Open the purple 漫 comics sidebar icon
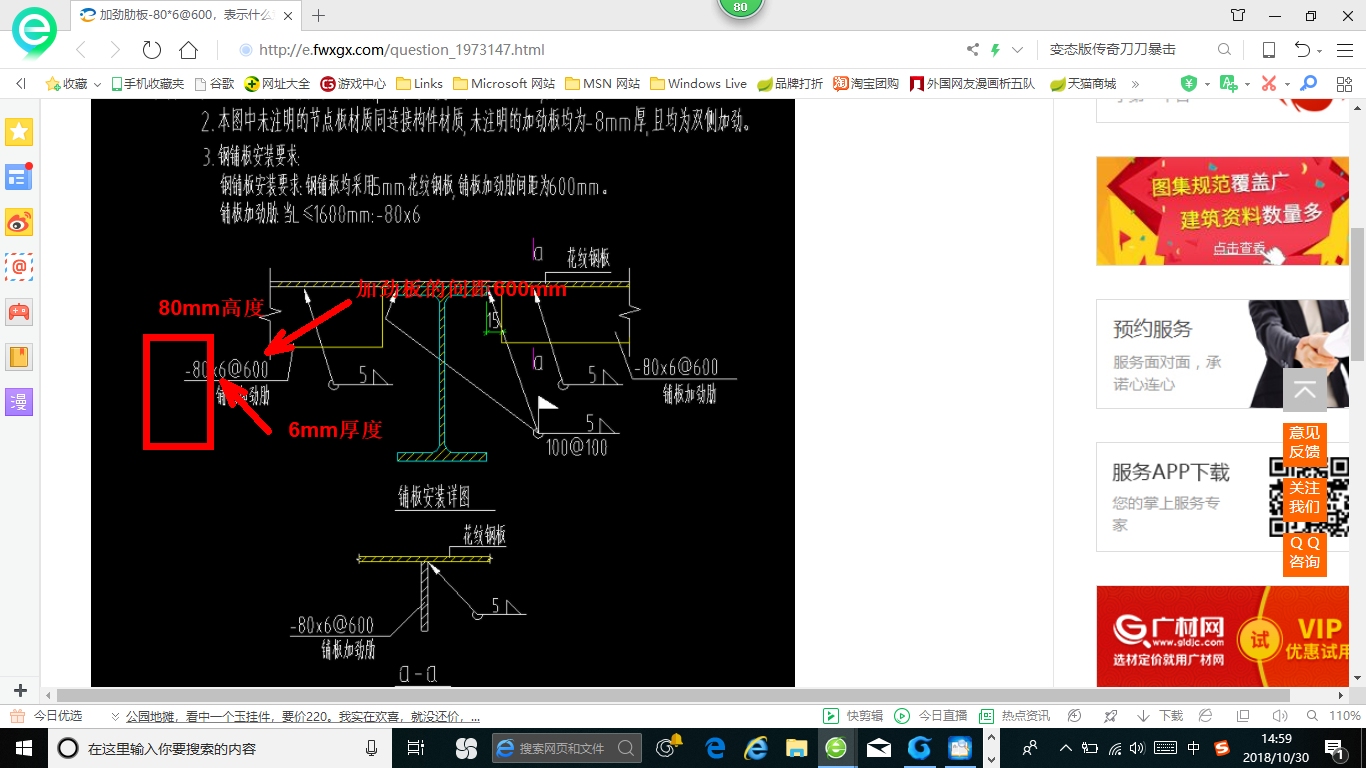The width and height of the screenshot is (1366, 768). [x=19, y=402]
